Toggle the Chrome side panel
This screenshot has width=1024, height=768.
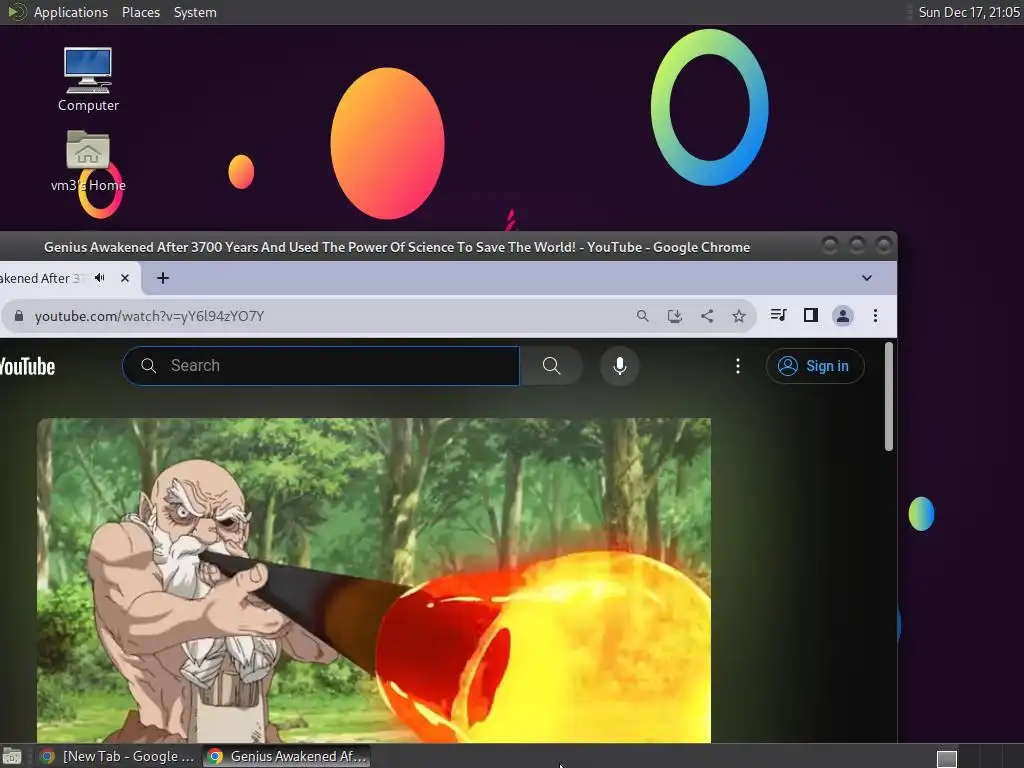click(810, 315)
